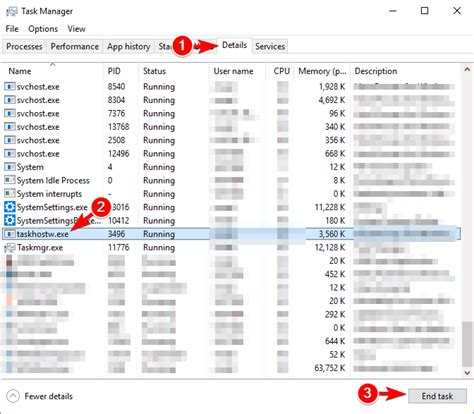
Task: Click icon of svchost.exe with PID 13768
Action: (10, 127)
